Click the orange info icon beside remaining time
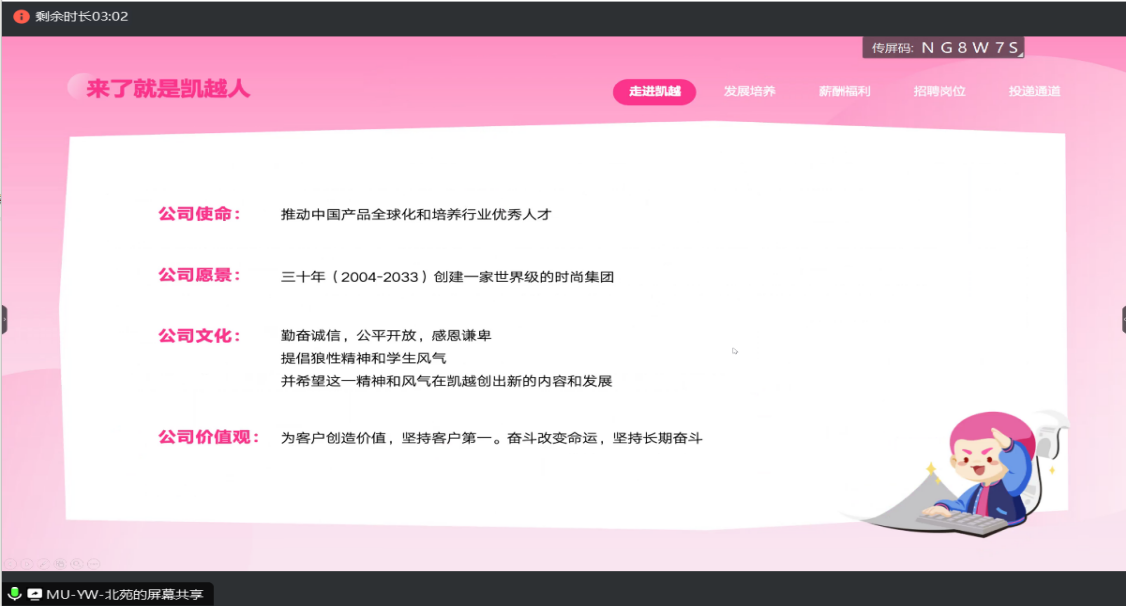The height and width of the screenshot is (606, 1126). click(x=21, y=17)
